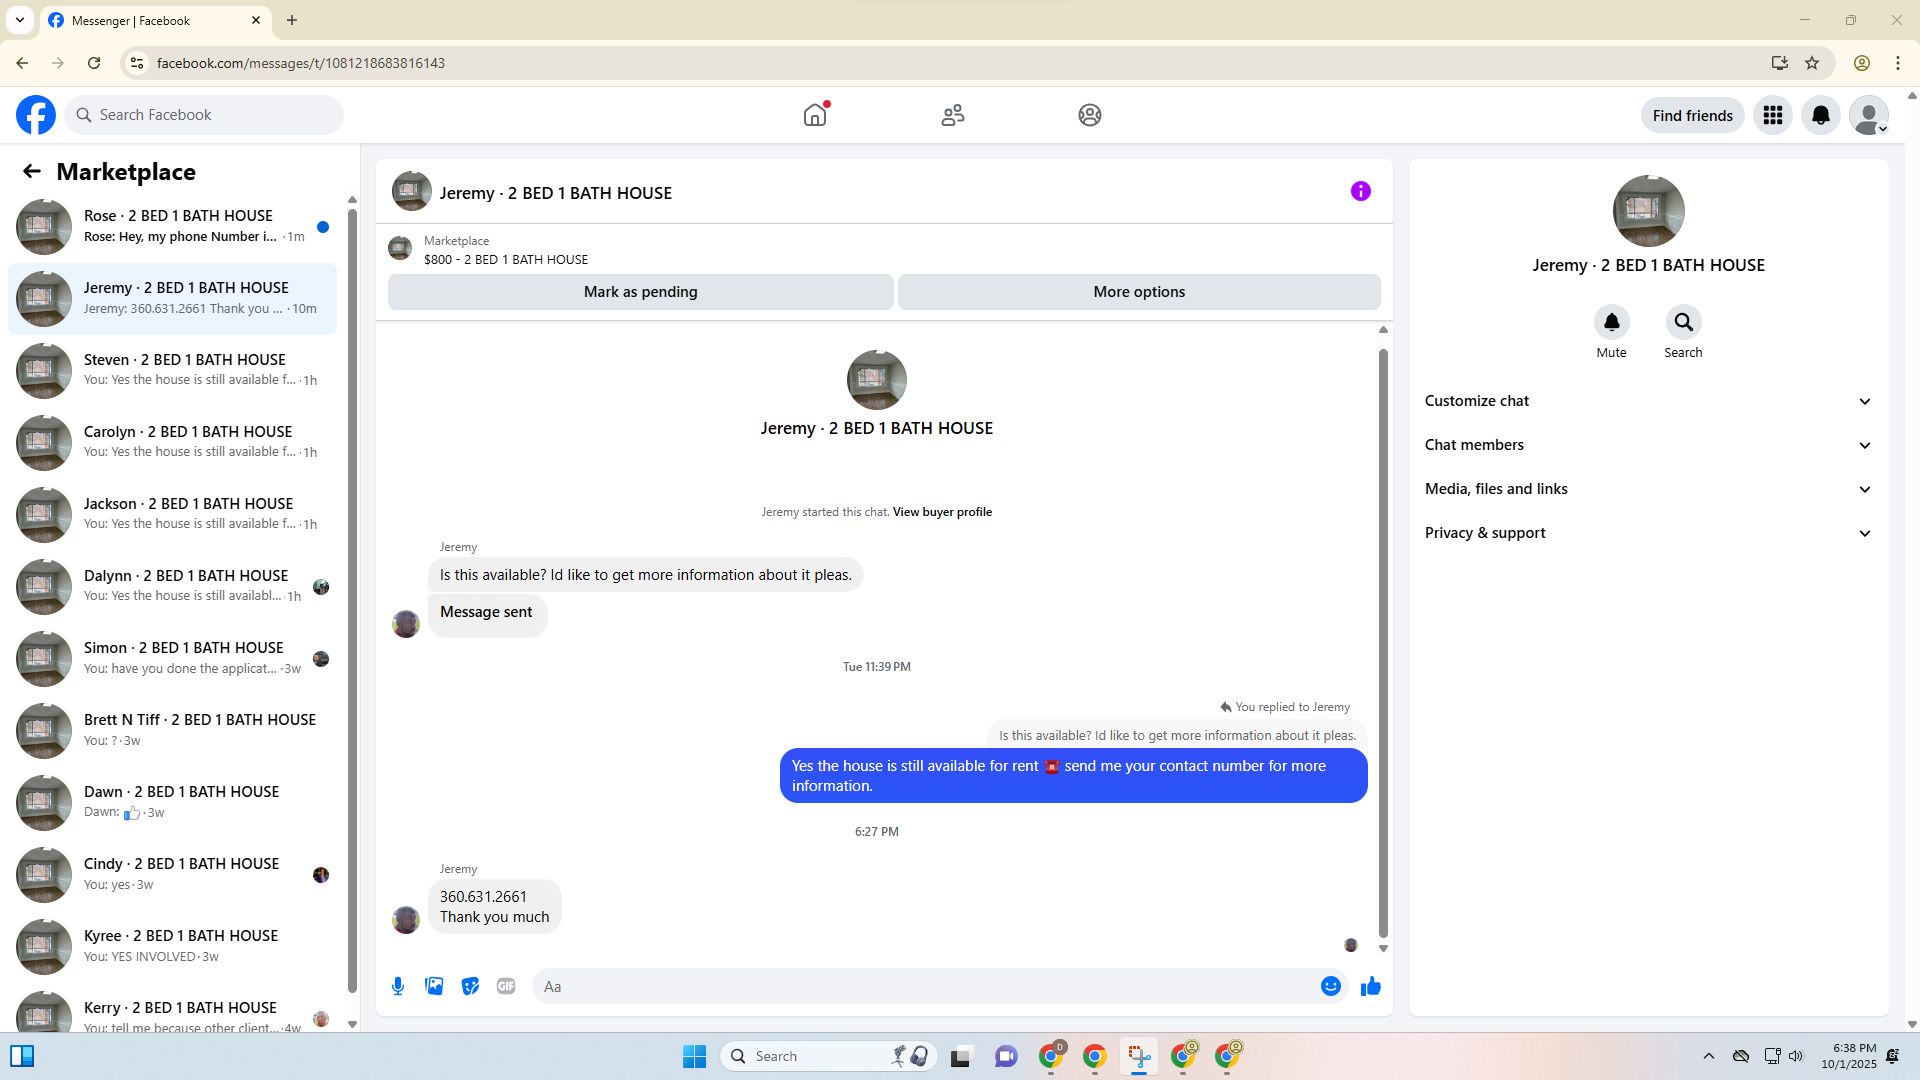Open the Marketplace $800 listing link
Viewport: 1920px width, 1080px height.
[x=505, y=259]
